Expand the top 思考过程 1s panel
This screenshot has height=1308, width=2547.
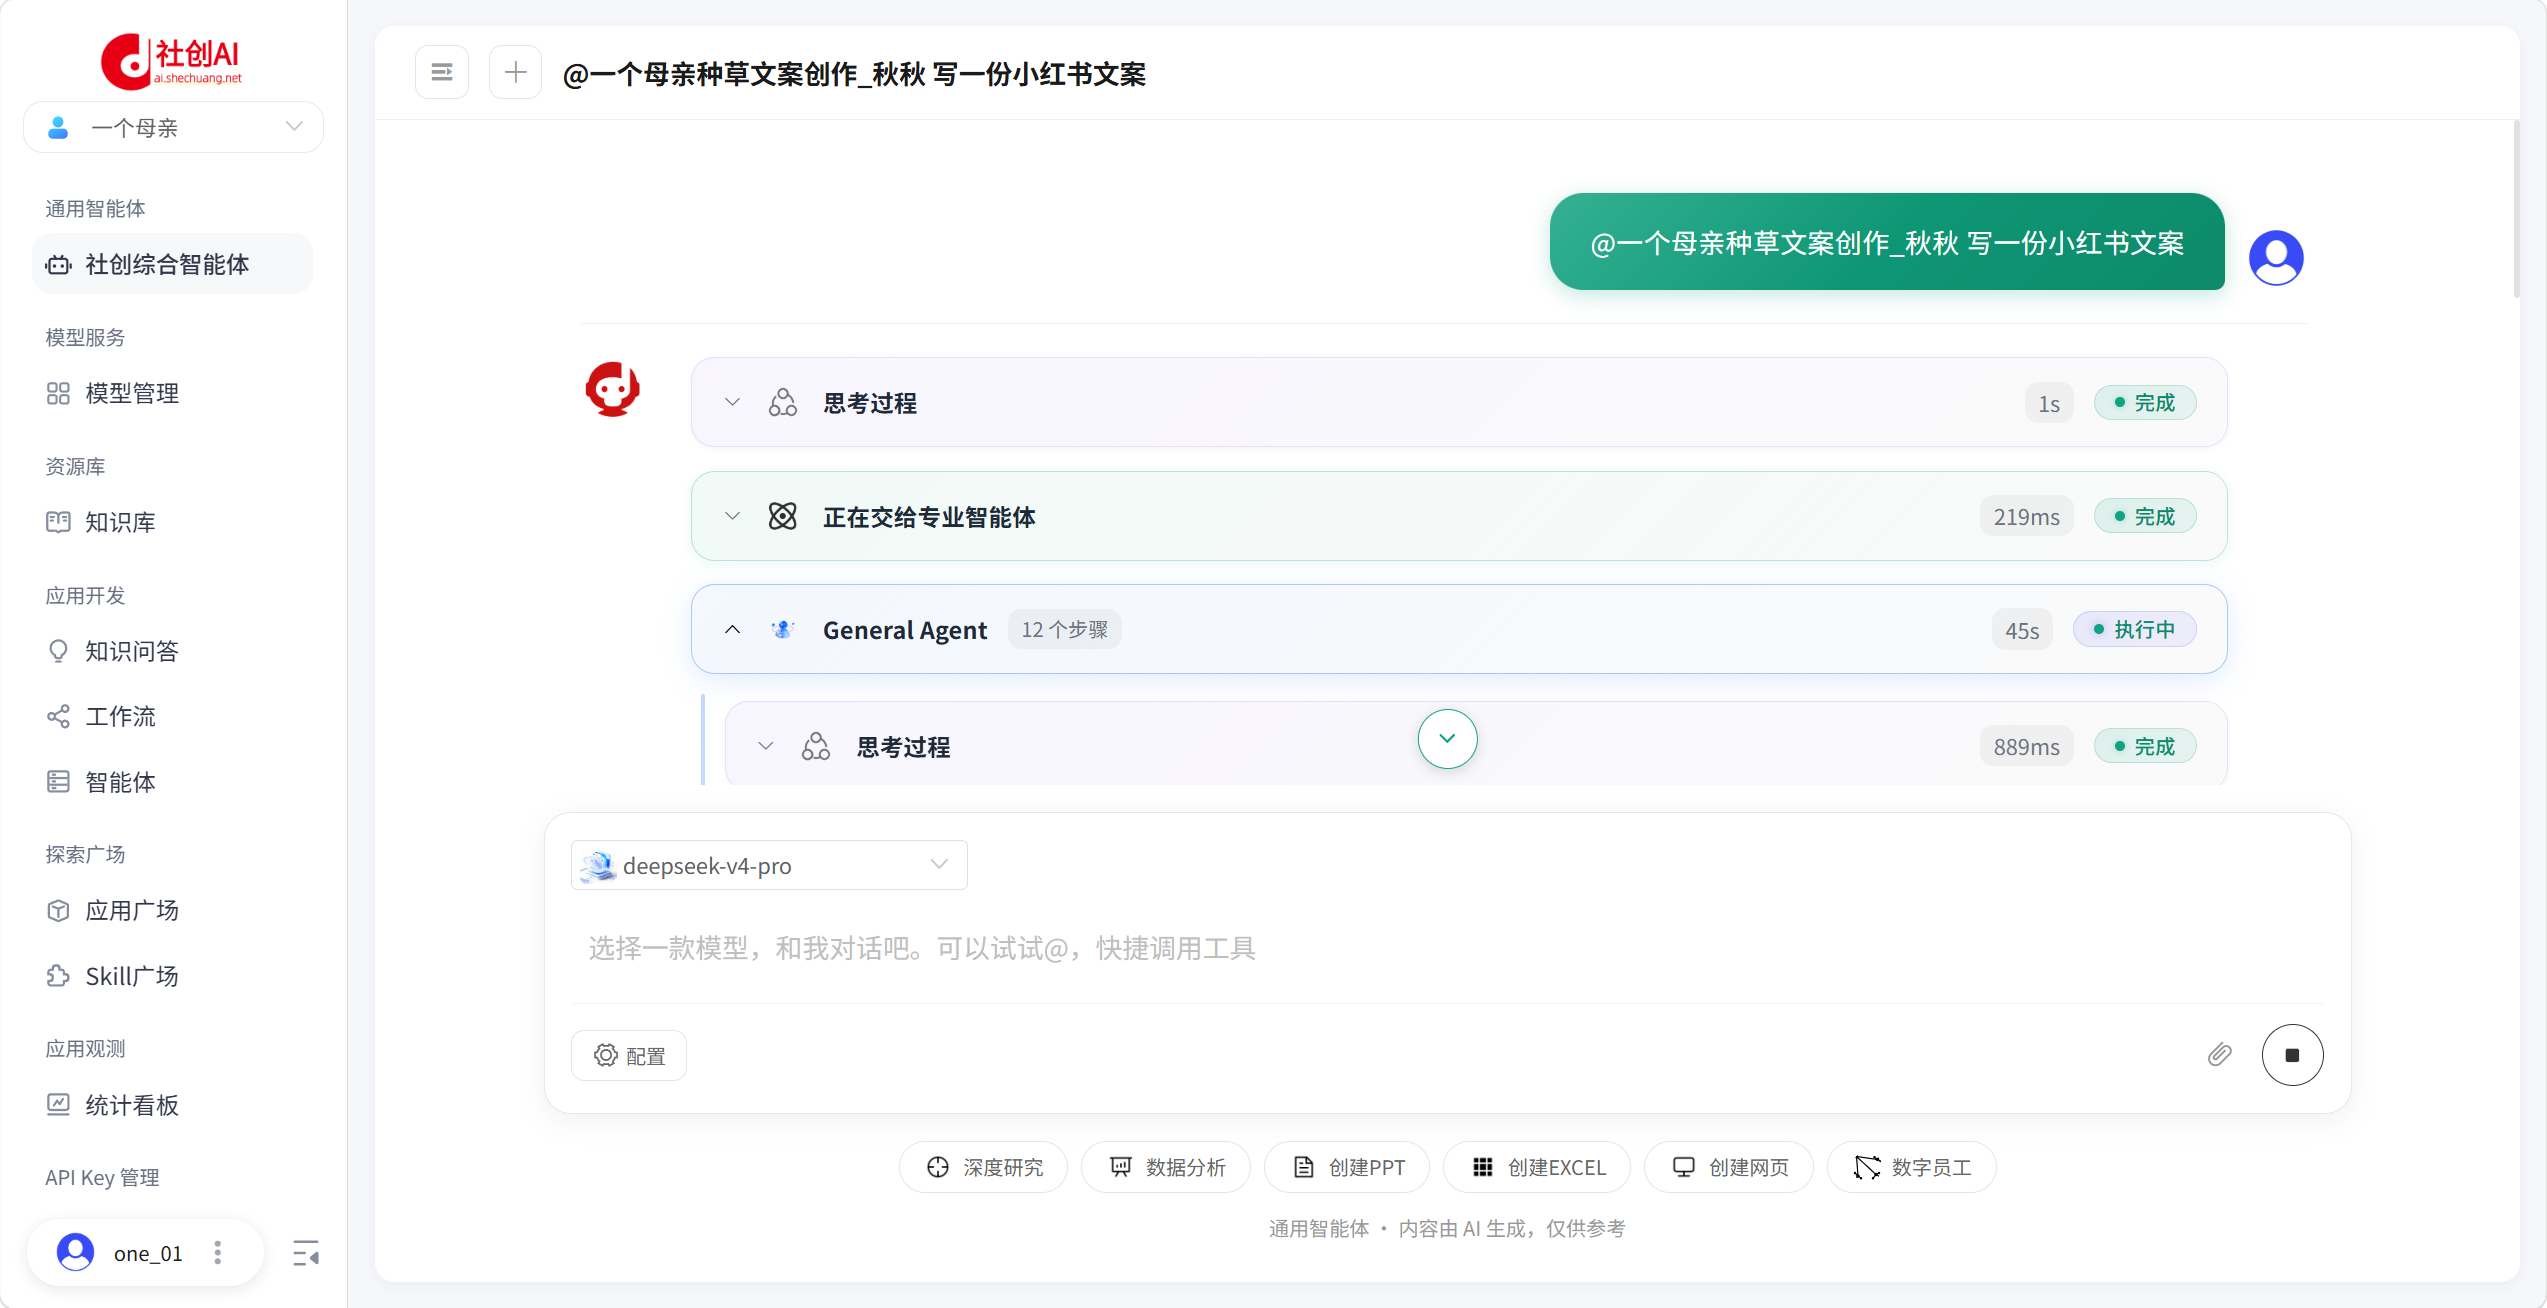coord(1459,402)
